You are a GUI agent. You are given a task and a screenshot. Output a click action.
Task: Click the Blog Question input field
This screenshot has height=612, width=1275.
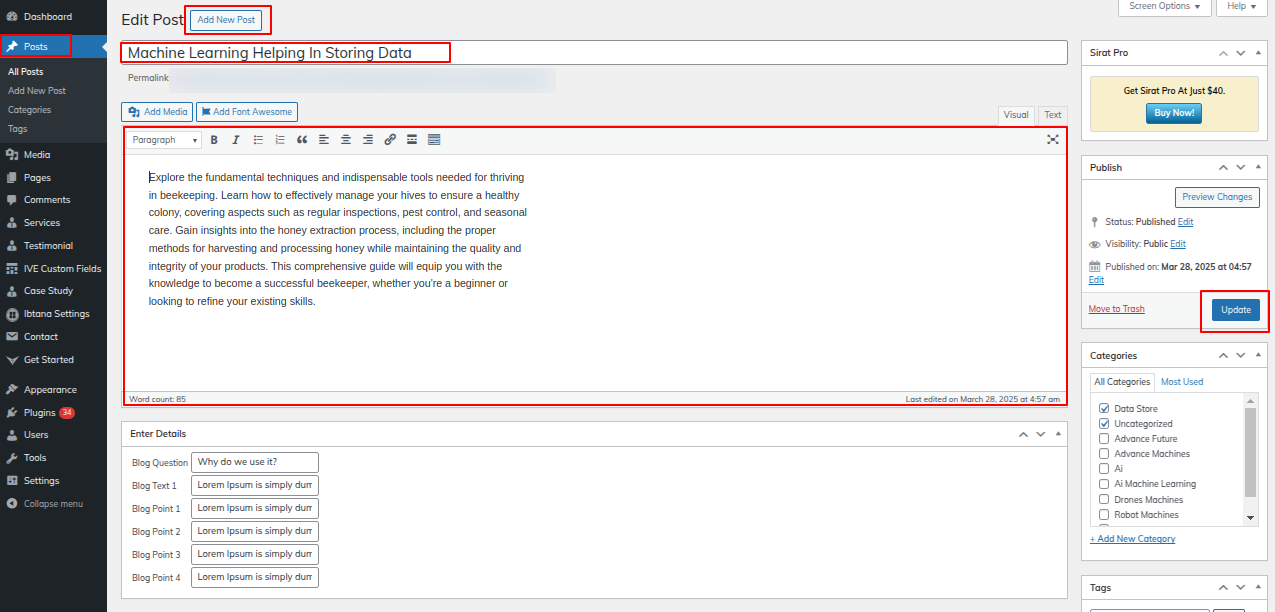pyautogui.click(x=254, y=462)
